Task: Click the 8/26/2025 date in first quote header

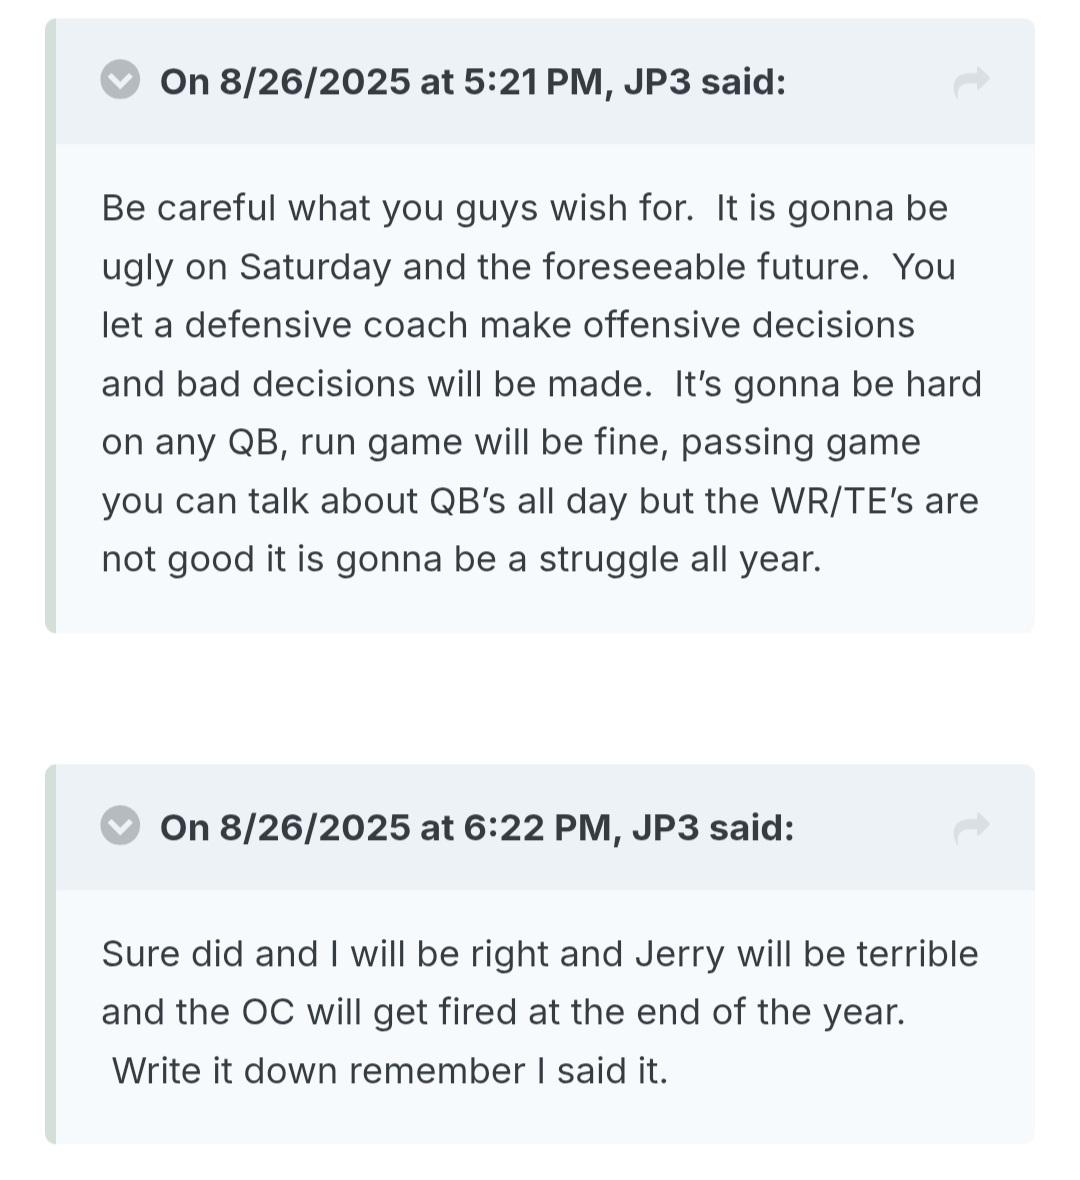Action: [x=315, y=81]
